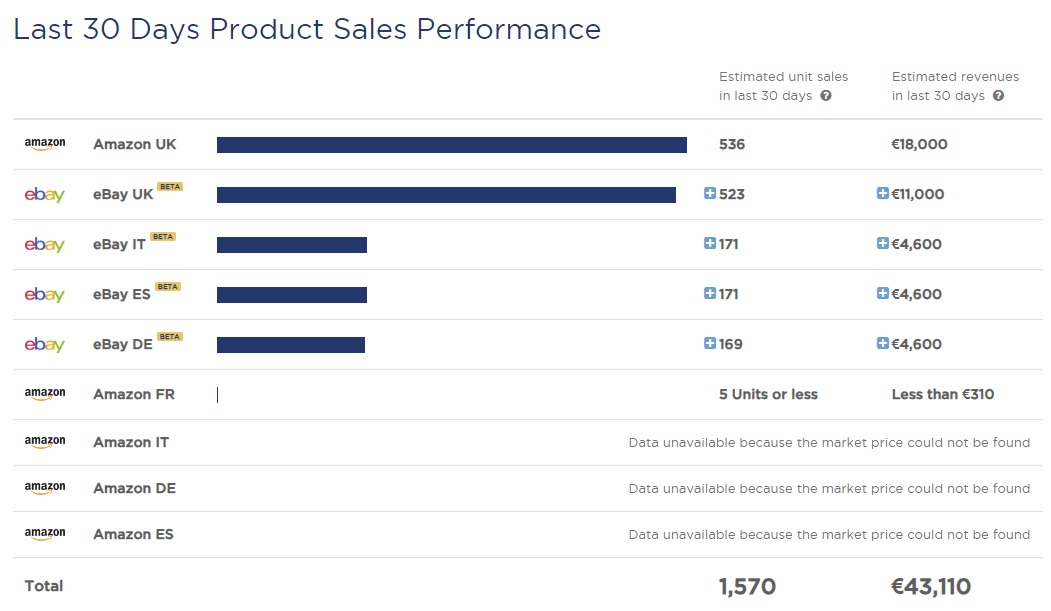Expand the €11,000 revenue details for eBay UK
Image resolution: width=1051 pixels, height=611 pixels.
(x=882, y=194)
